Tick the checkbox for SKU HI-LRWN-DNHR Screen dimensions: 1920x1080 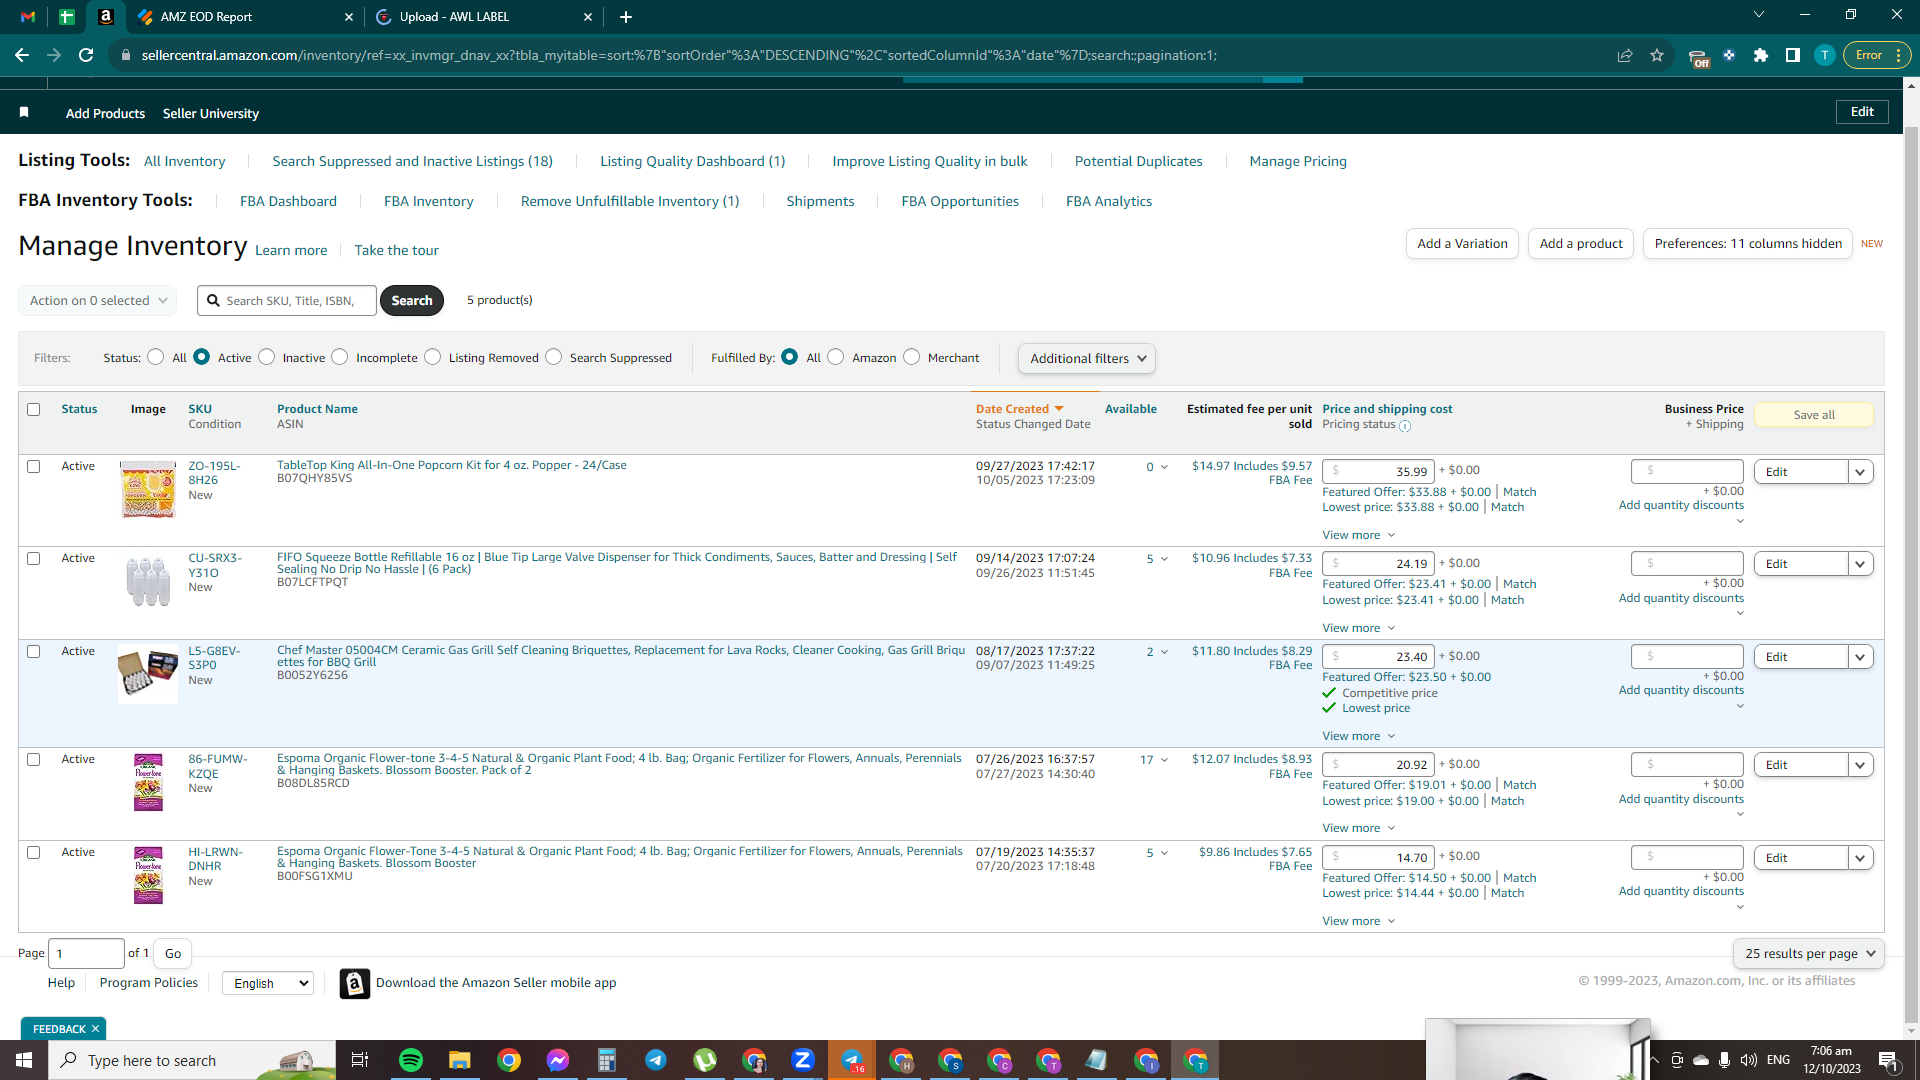point(34,852)
